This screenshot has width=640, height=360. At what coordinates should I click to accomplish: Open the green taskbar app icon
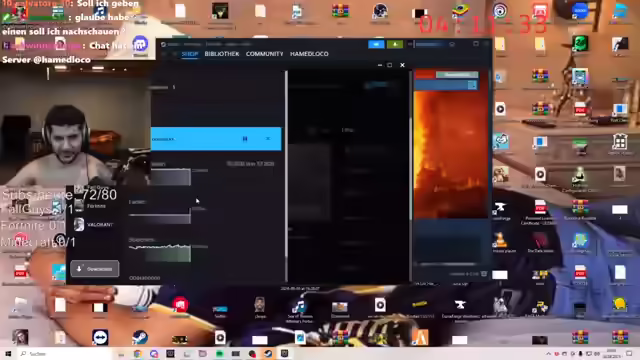click(219, 354)
